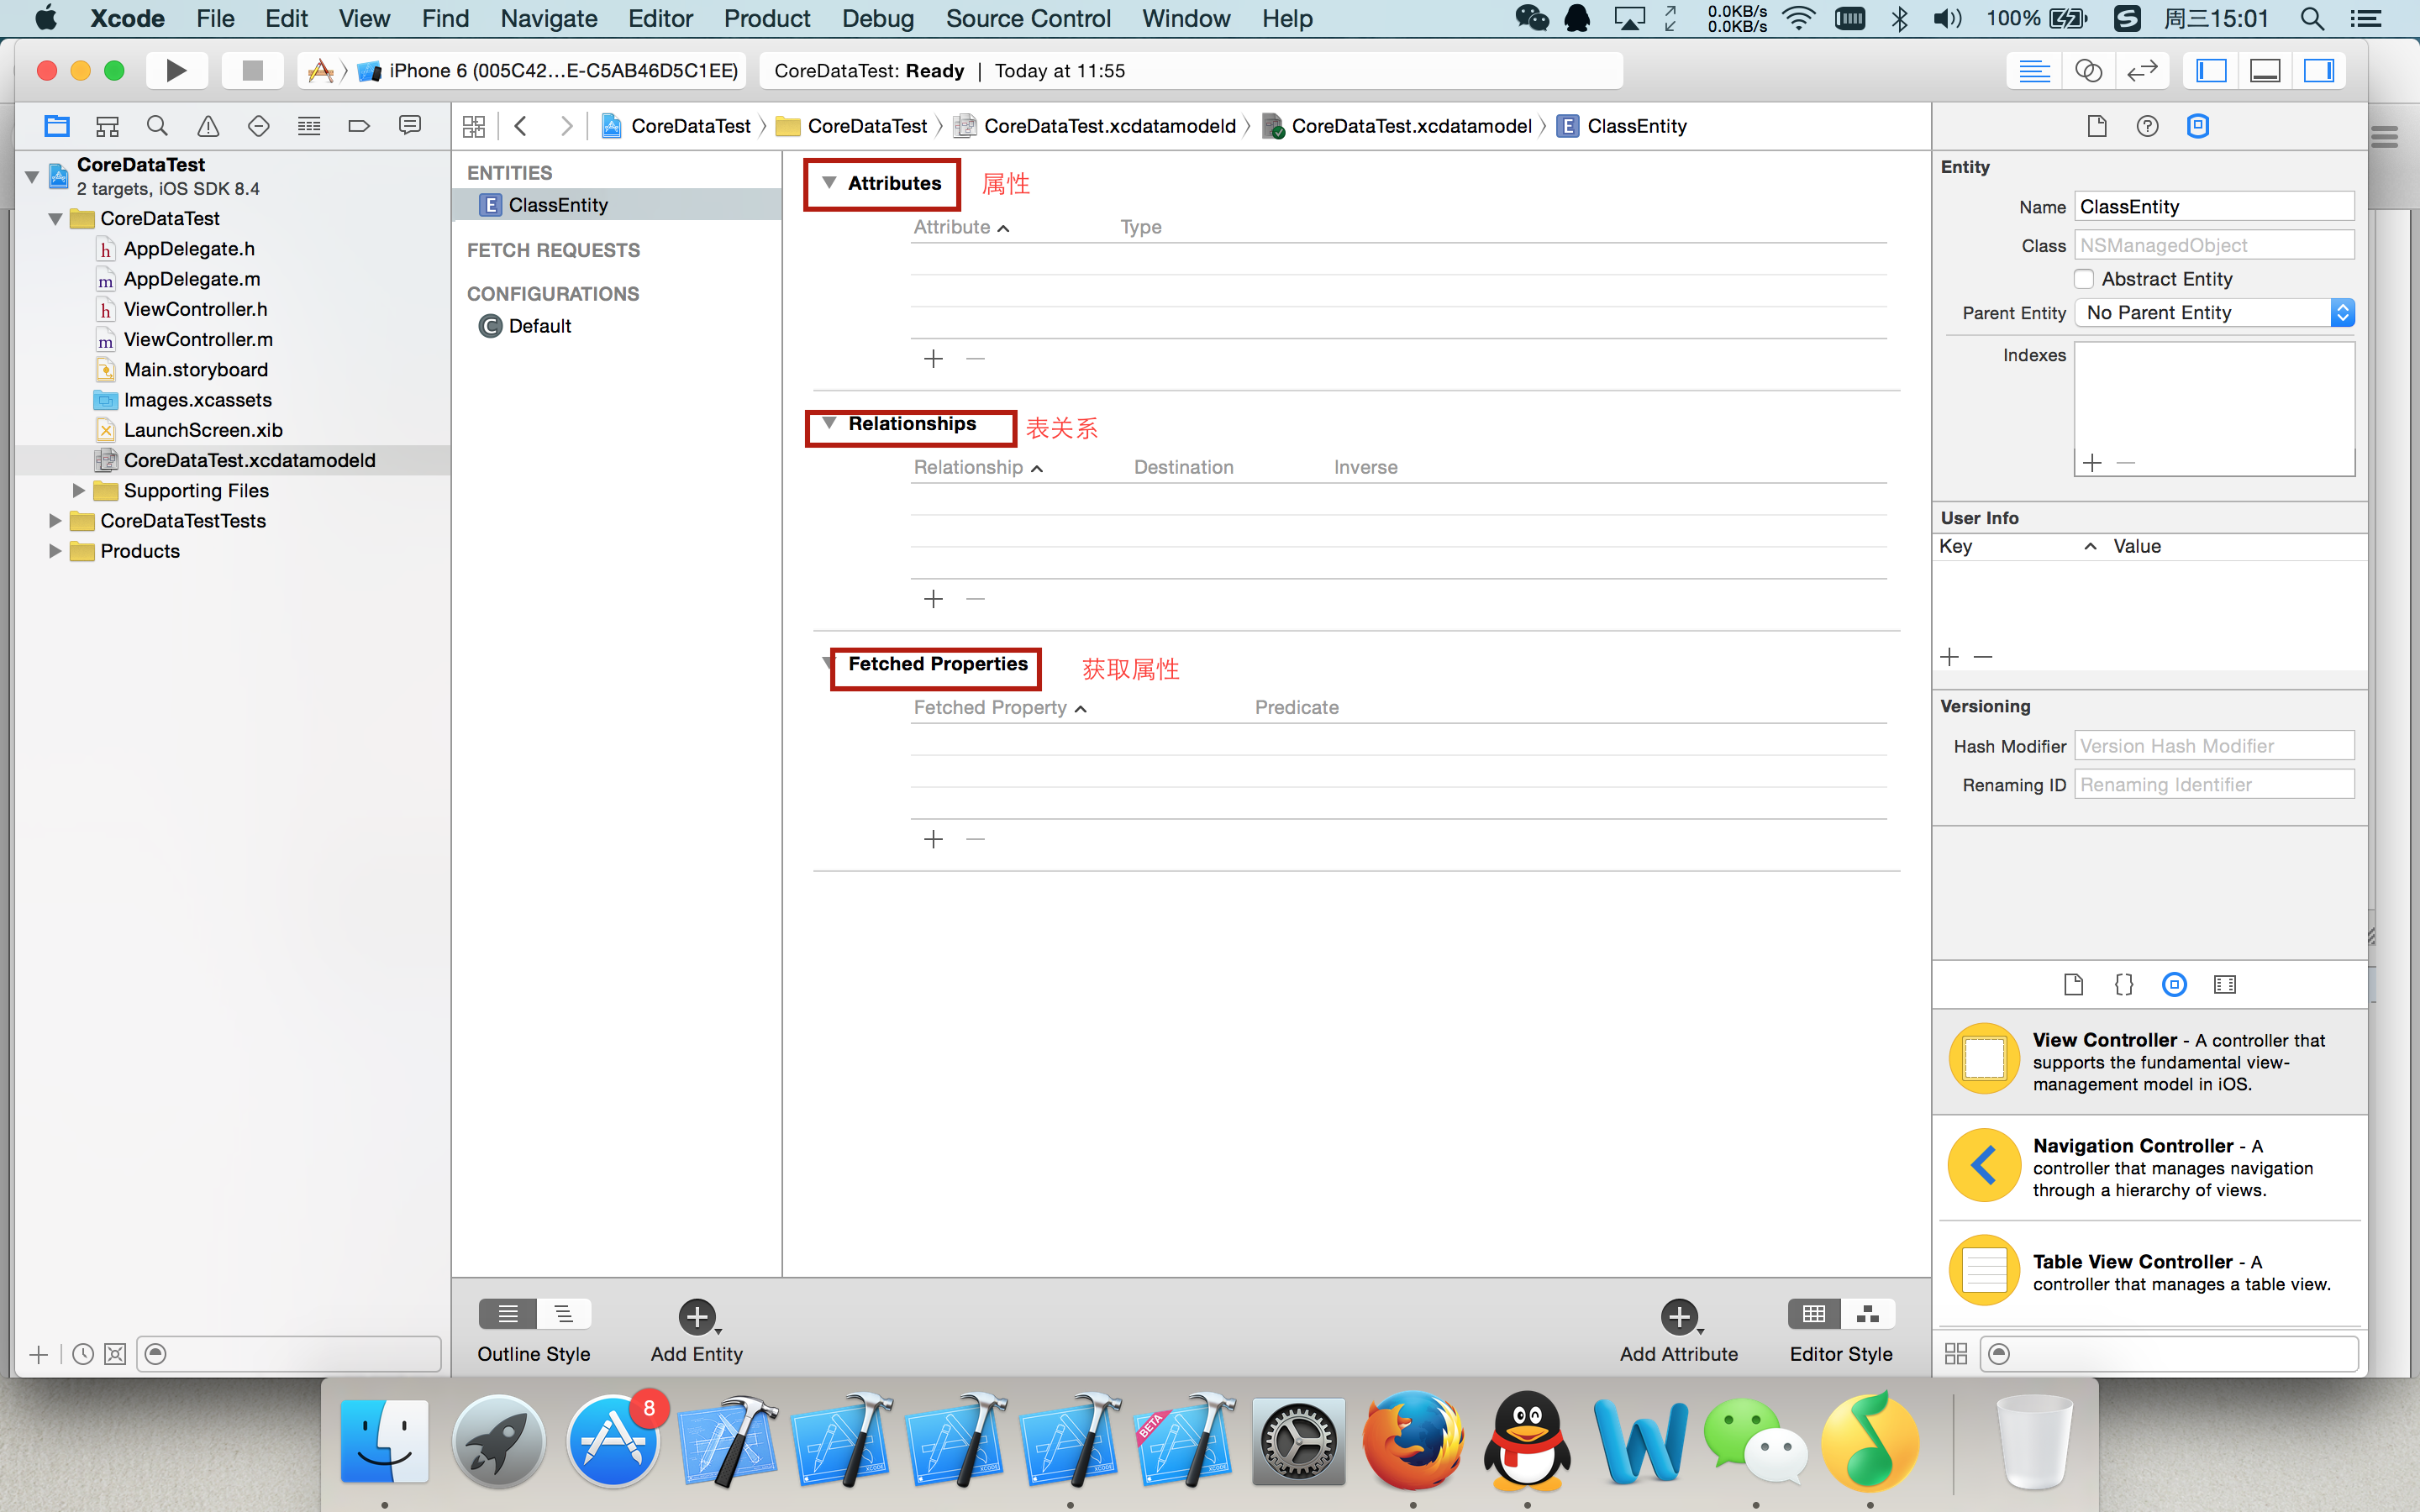Expand the Products folder

tap(55, 551)
